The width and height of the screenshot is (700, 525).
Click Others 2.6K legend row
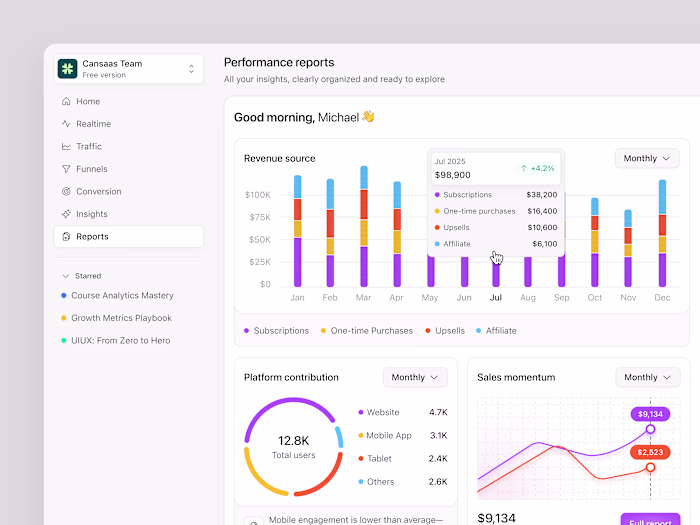pos(403,482)
